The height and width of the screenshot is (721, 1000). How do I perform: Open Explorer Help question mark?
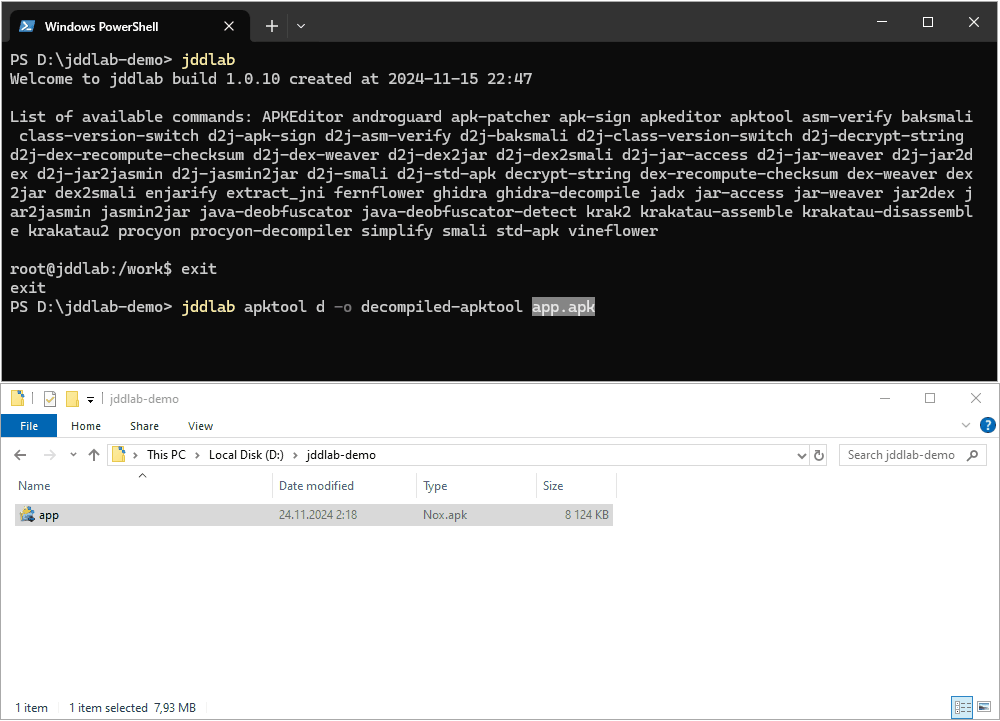(x=987, y=425)
